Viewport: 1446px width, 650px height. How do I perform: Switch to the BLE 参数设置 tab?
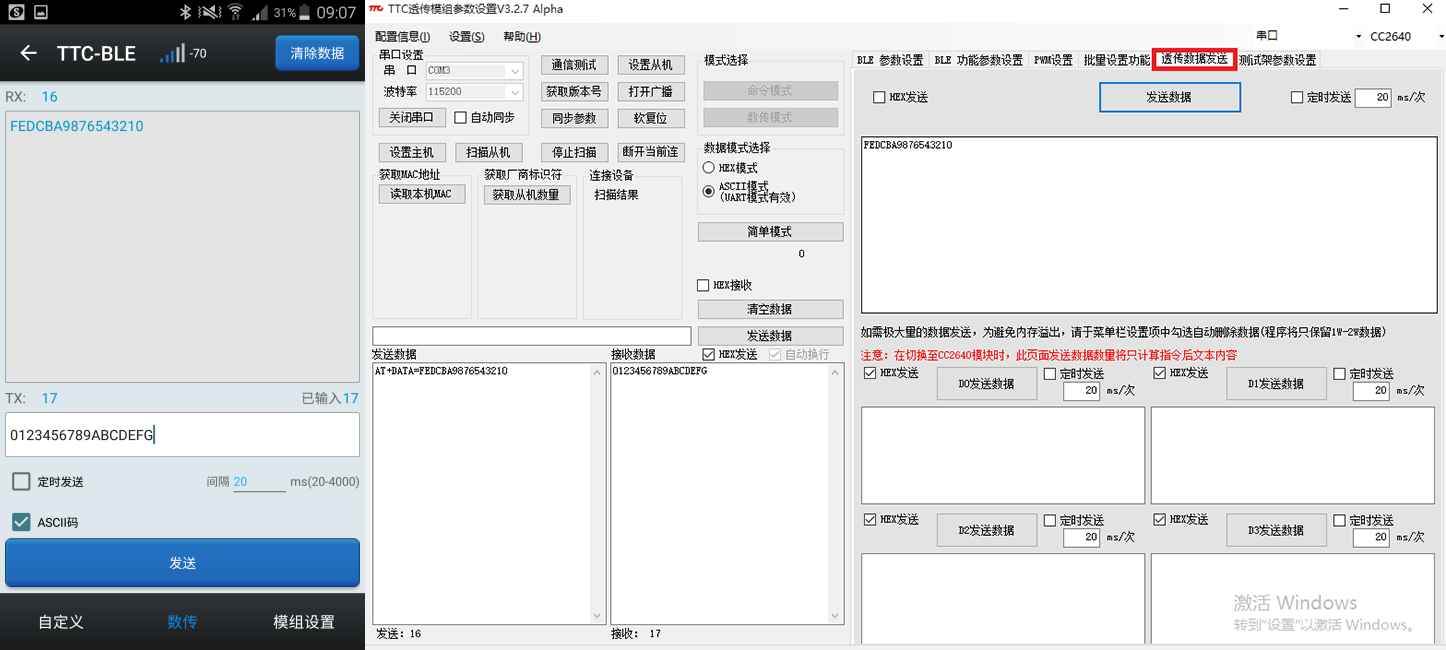pos(890,60)
